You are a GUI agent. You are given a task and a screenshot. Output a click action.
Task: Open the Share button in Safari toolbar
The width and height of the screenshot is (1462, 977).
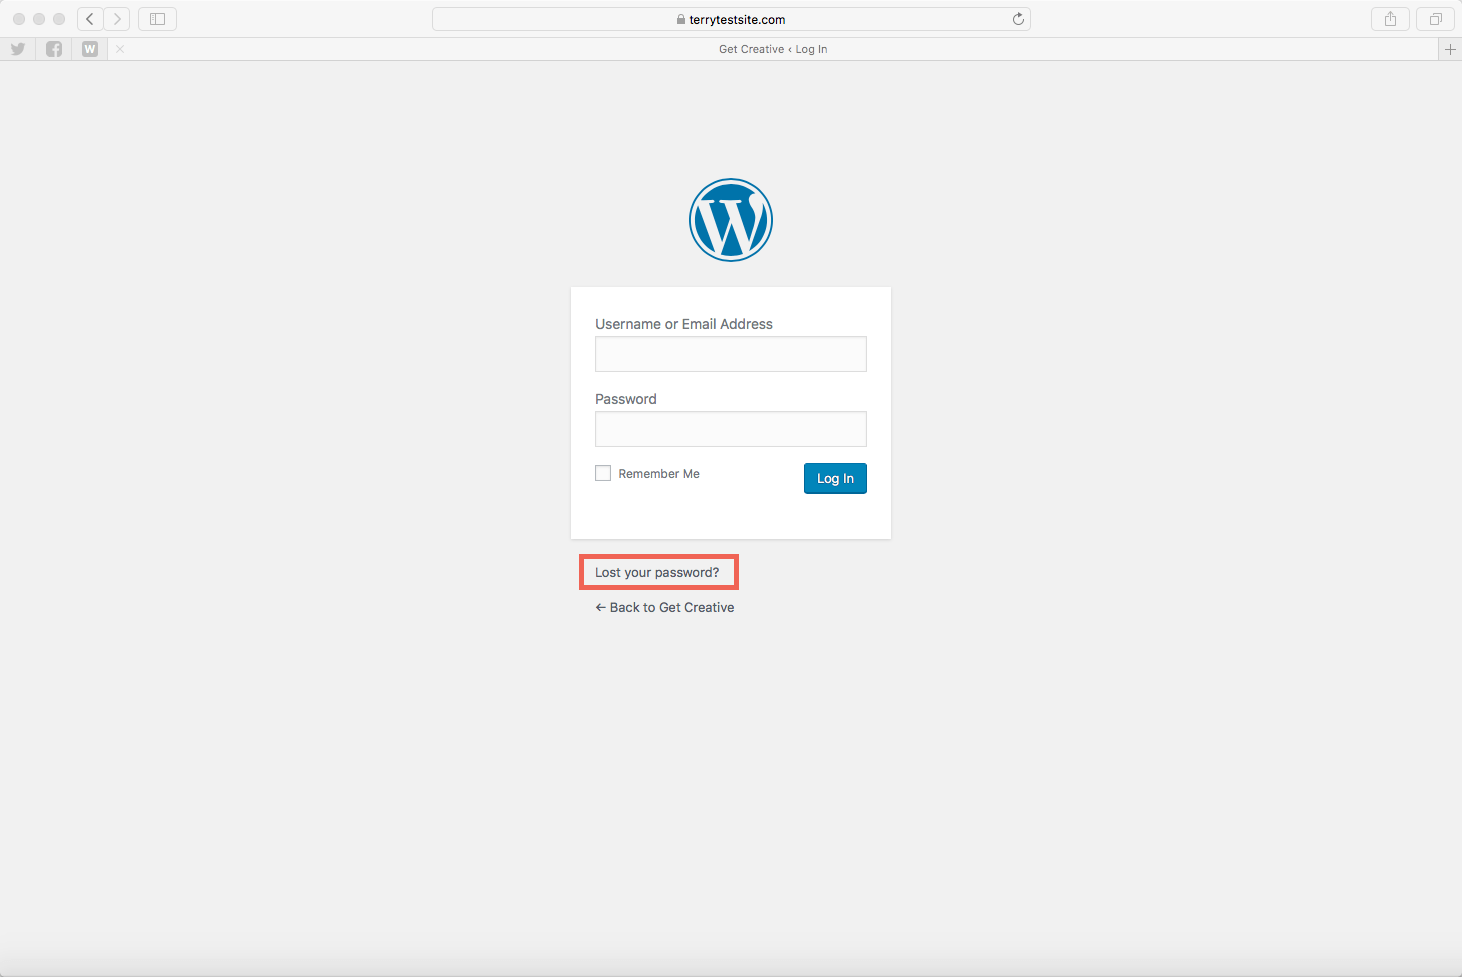[x=1390, y=19]
